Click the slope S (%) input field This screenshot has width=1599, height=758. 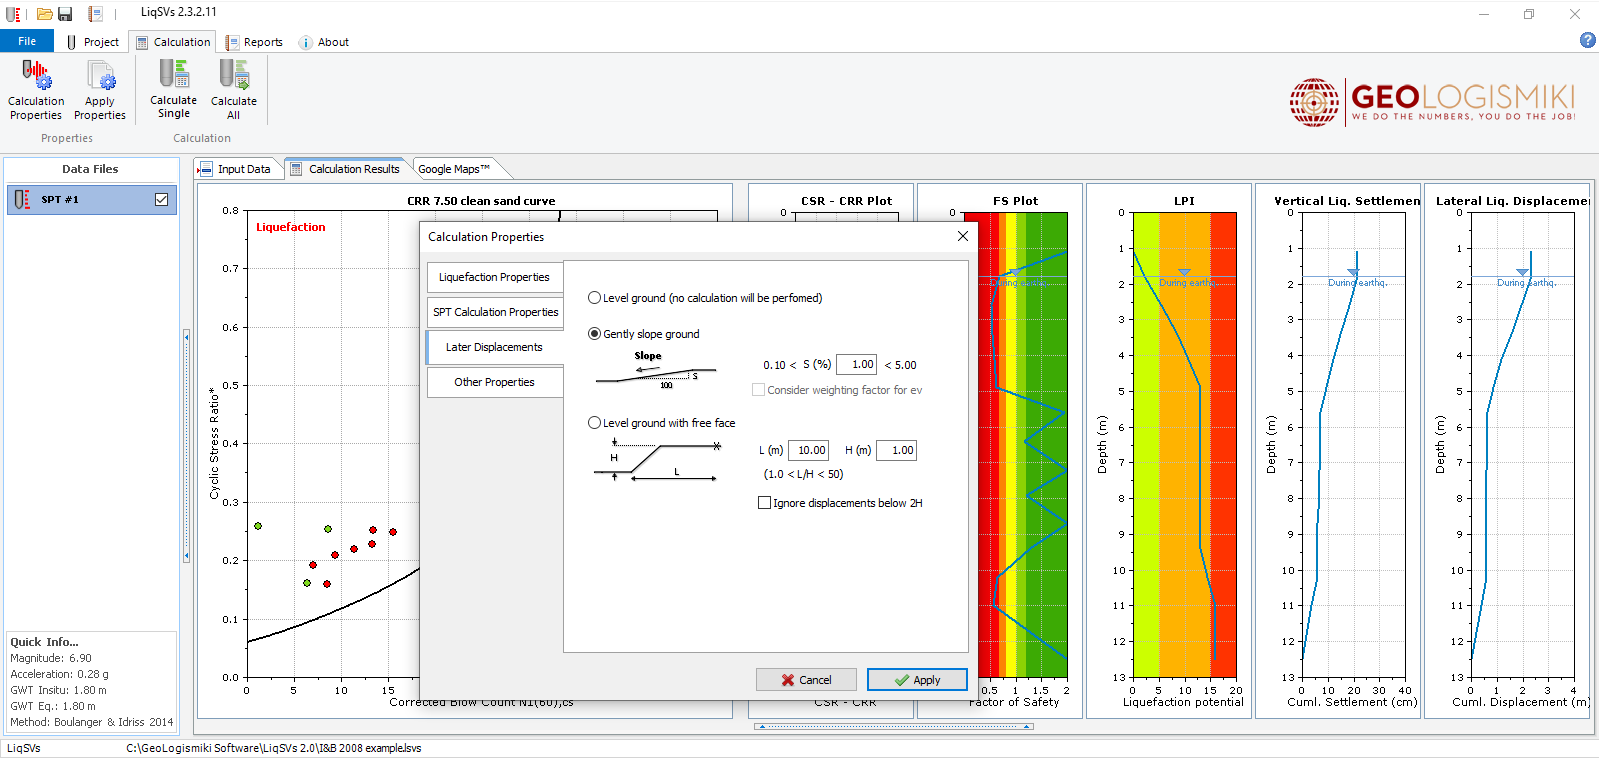pyautogui.click(x=856, y=365)
